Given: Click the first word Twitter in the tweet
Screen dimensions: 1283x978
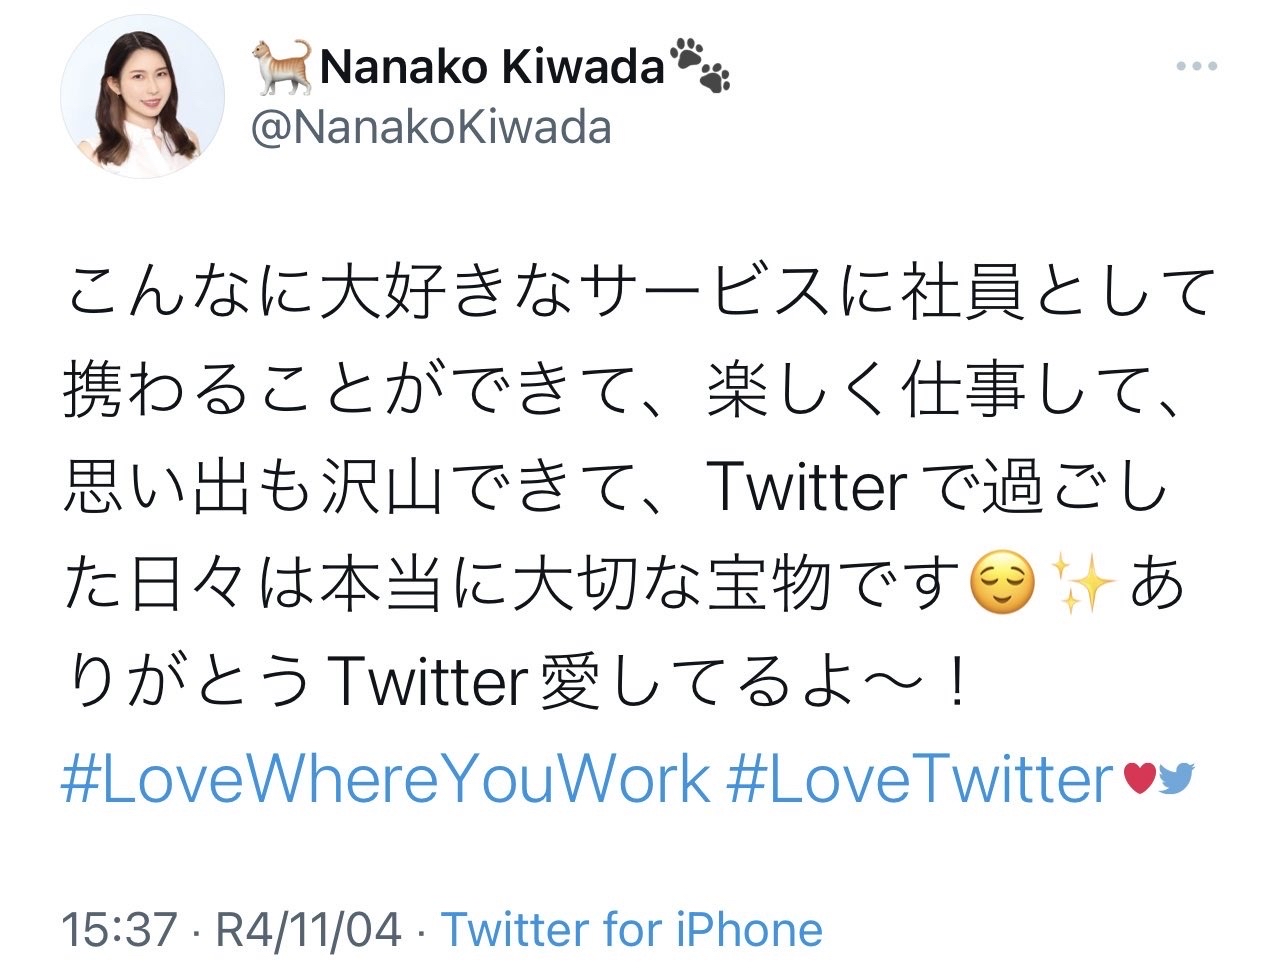Looking at the screenshot, I should click(806, 488).
